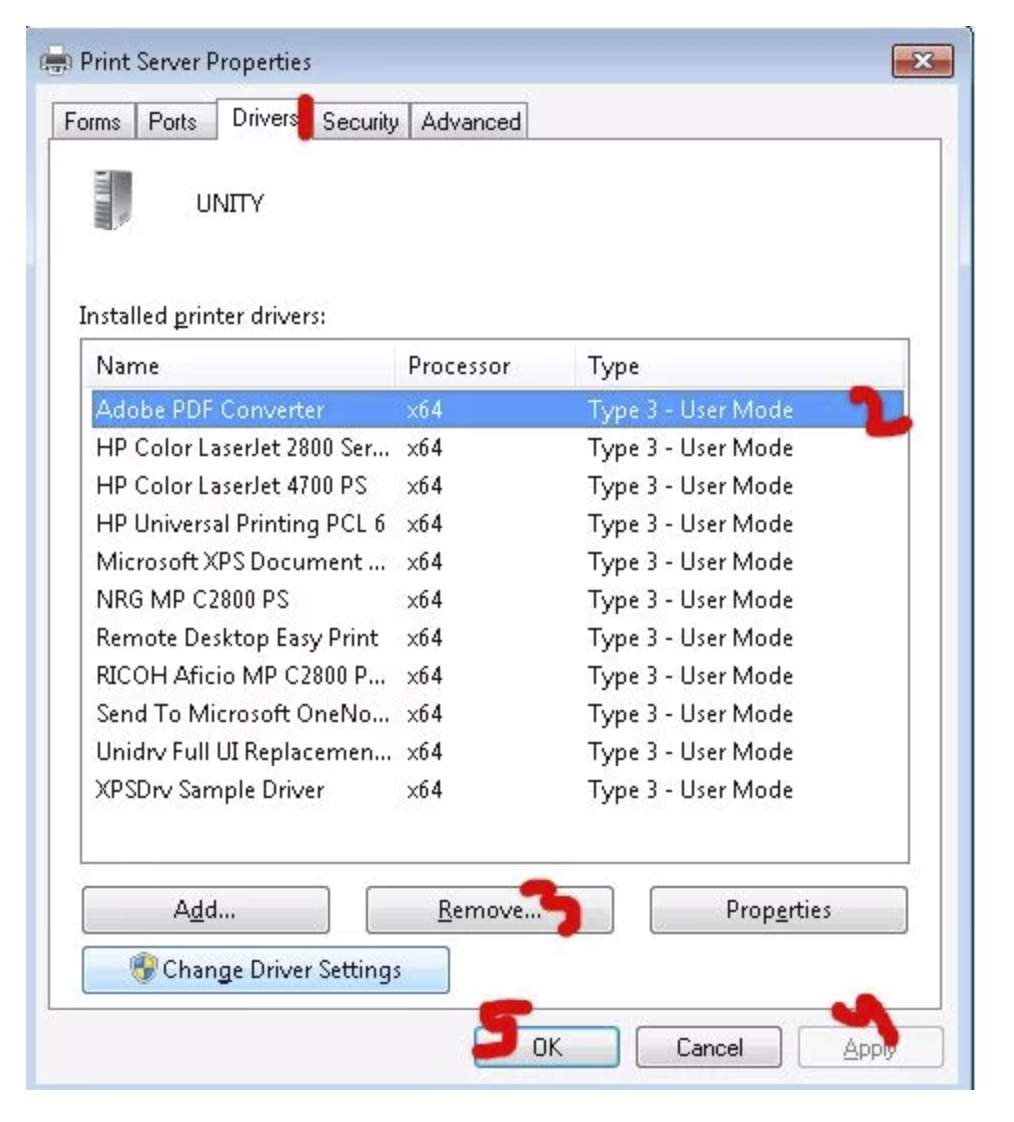Click the Remove... button
Image resolution: width=1014 pixels, height=1122 pixels.
pos(489,909)
